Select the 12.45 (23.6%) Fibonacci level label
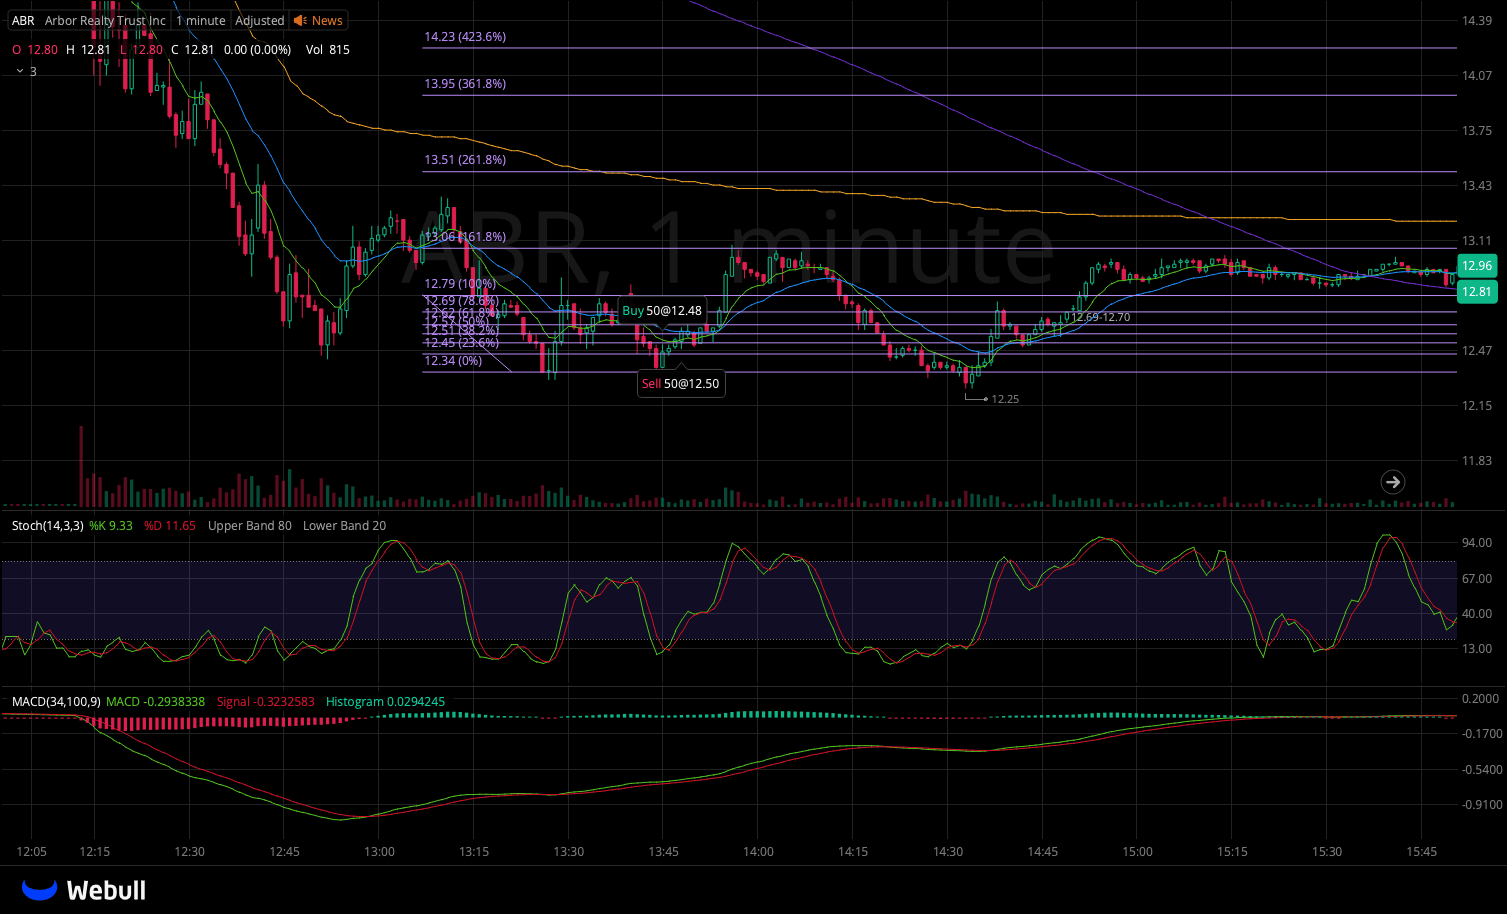 tap(461, 342)
